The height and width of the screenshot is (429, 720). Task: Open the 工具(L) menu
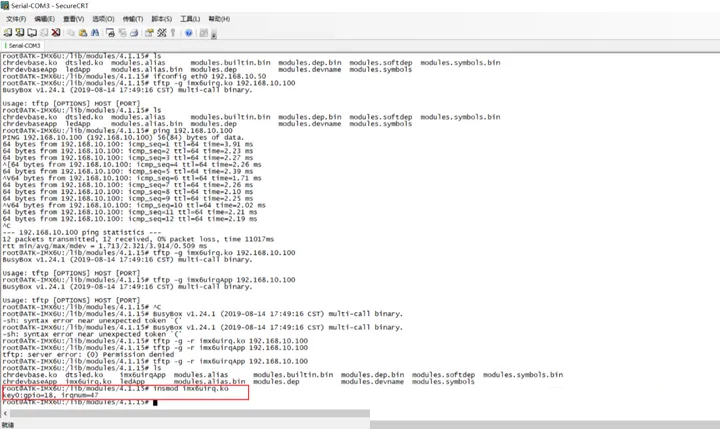pos(190,19)
